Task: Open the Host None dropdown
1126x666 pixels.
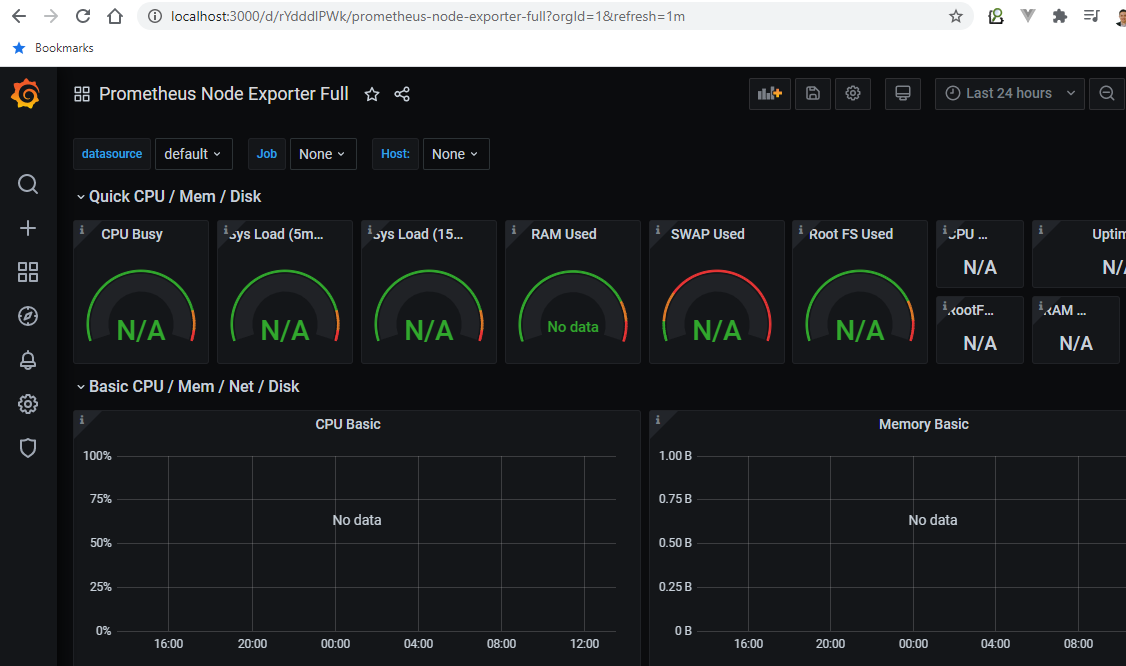Action: (x=456, y=154)
